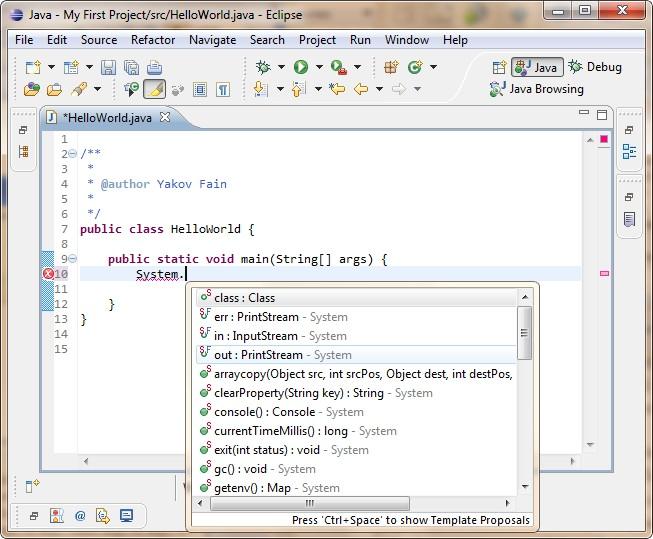Viewport: 653px width, 539px height.
Task: Open the dropdown beside New wizard icon
Action: (51, 67)
